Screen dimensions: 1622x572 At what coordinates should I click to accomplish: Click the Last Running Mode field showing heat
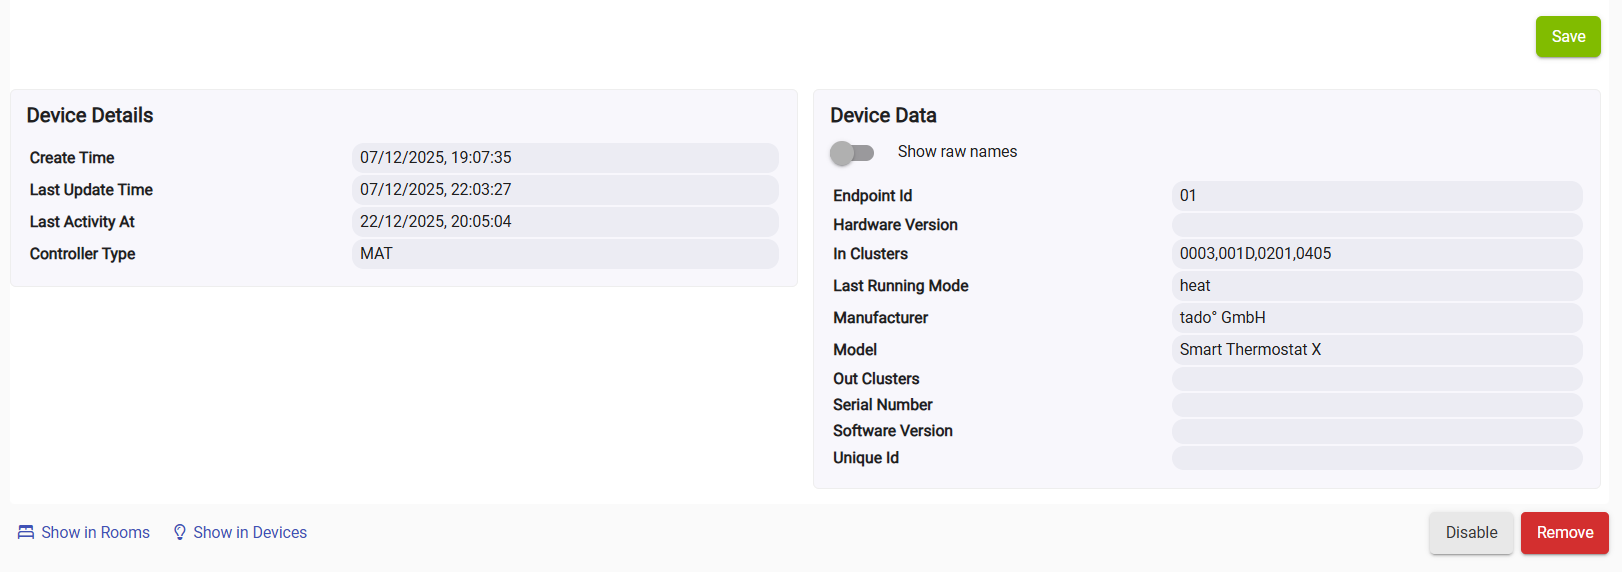point(1376,286)
